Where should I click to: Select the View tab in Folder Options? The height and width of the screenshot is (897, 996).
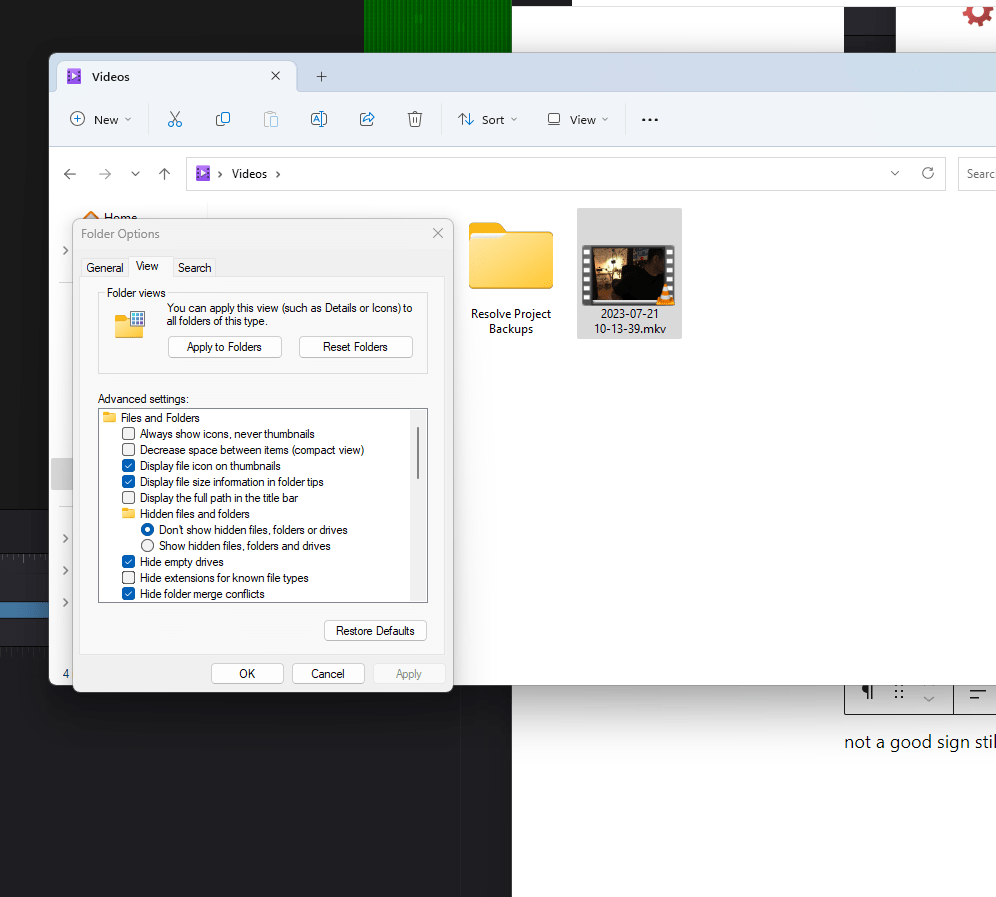[147, 266]
